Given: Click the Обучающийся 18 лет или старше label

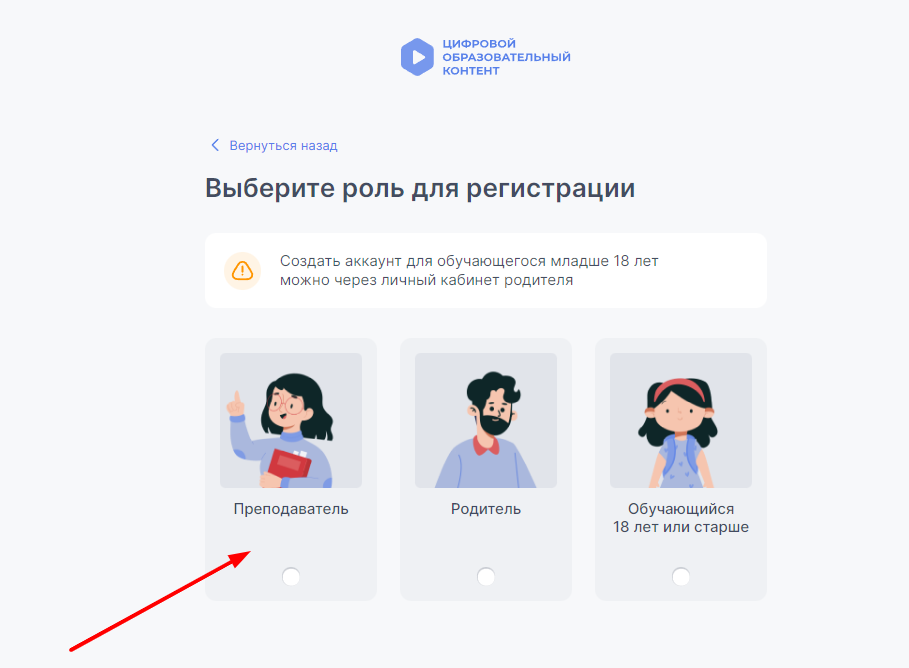Looking at the screenshot, I should coord(681,518).
